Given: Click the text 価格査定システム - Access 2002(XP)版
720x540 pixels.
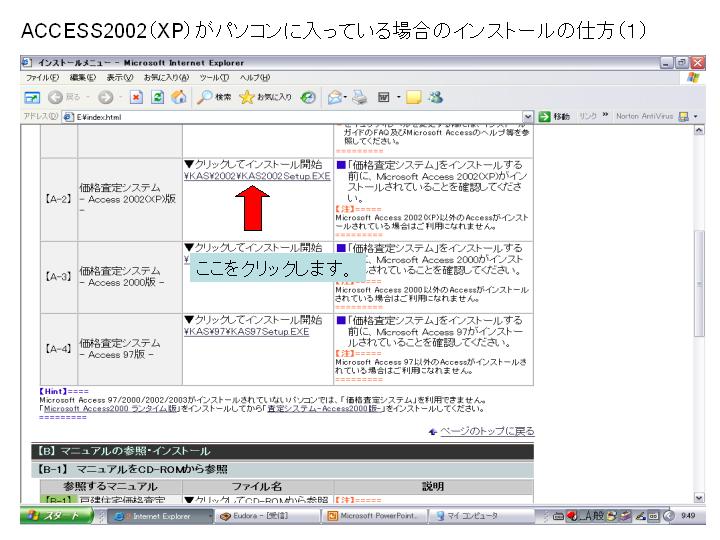Looking at the screenshot, I should 128,199.
